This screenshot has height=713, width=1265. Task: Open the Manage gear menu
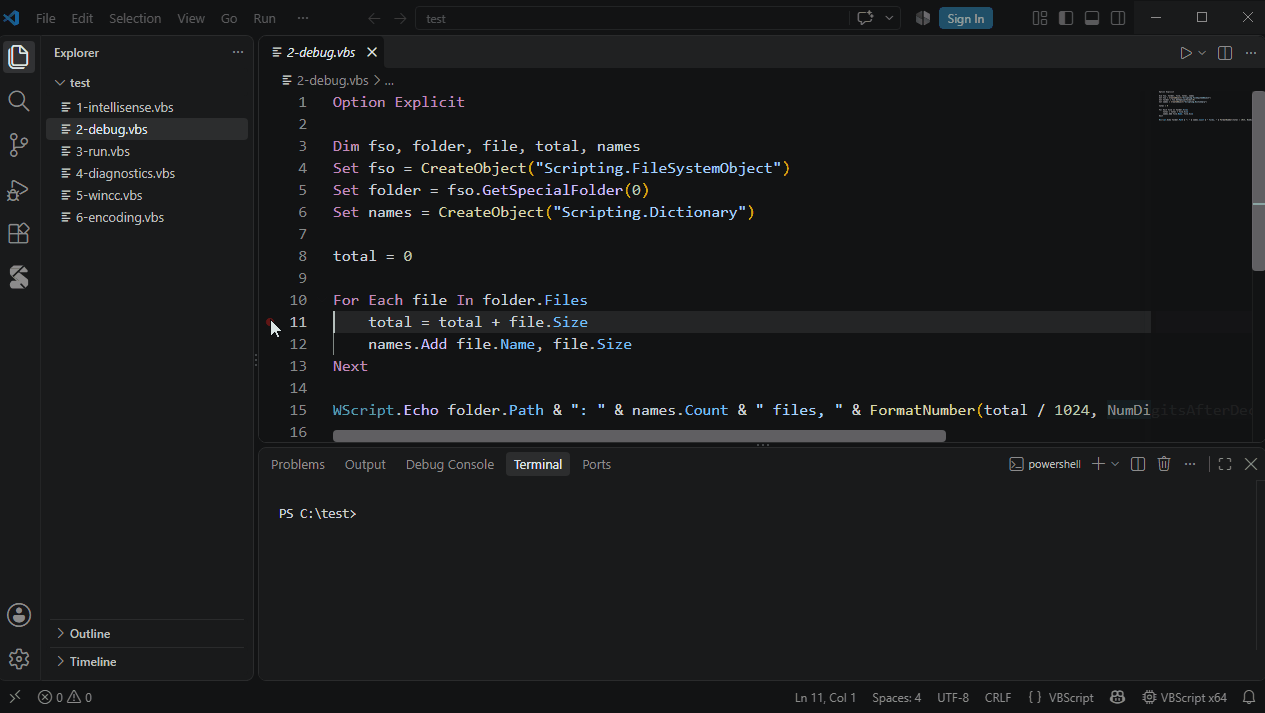coord(19,659)
